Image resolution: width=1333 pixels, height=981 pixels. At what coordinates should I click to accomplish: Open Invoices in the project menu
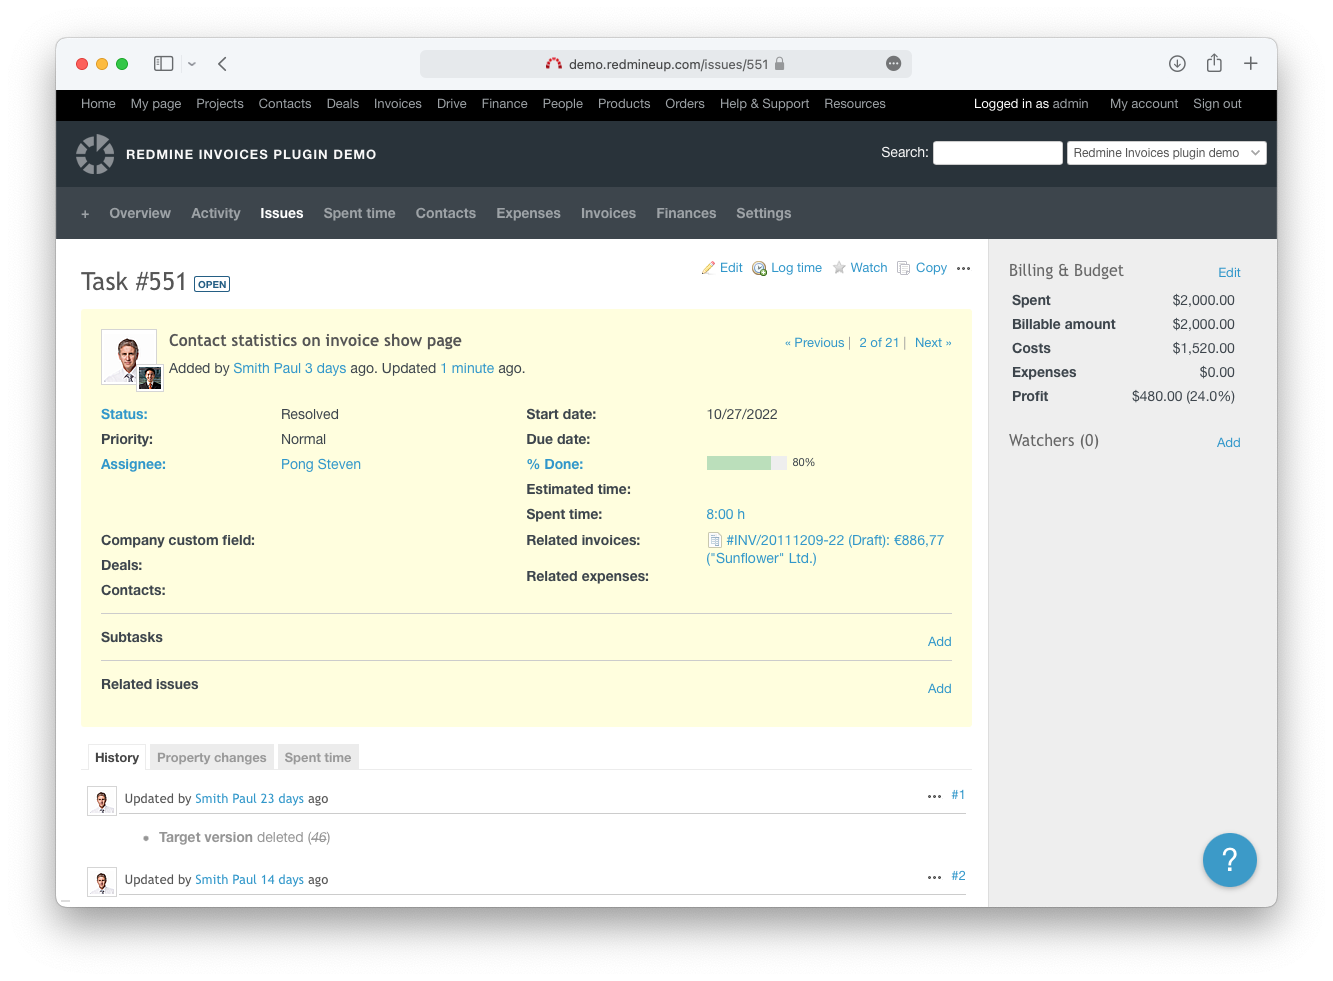[608, 214]
